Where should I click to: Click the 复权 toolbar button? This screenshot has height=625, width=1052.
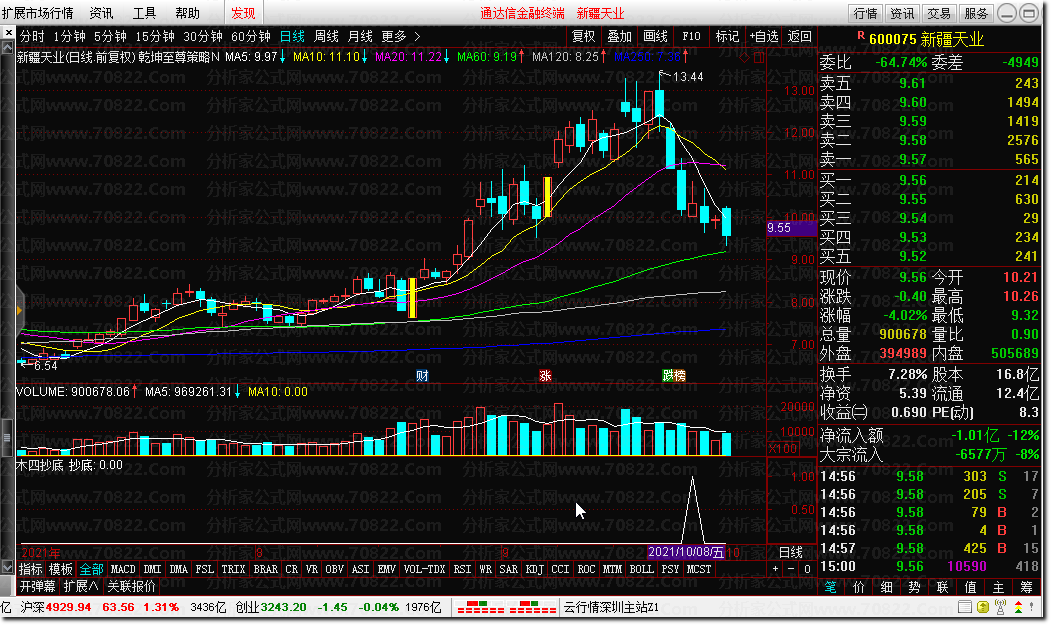(583, 36)
